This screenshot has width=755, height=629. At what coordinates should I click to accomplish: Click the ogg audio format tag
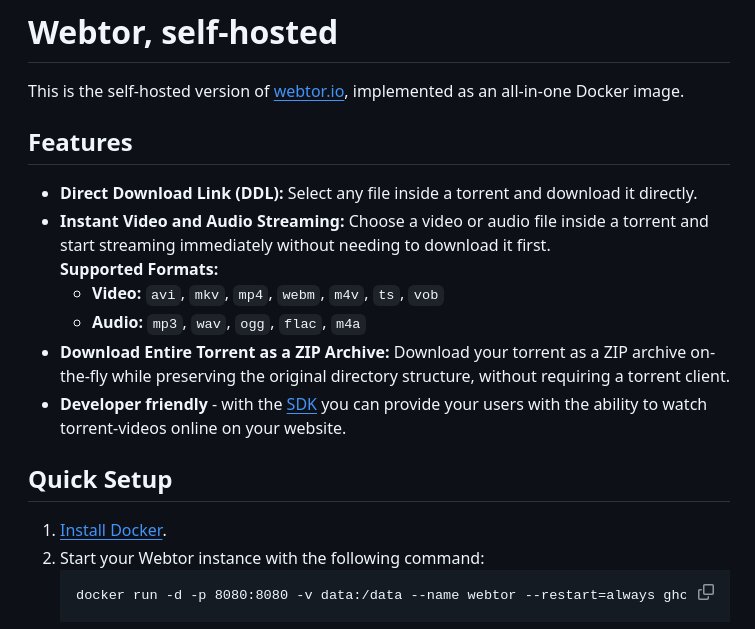tap(251, 324)
